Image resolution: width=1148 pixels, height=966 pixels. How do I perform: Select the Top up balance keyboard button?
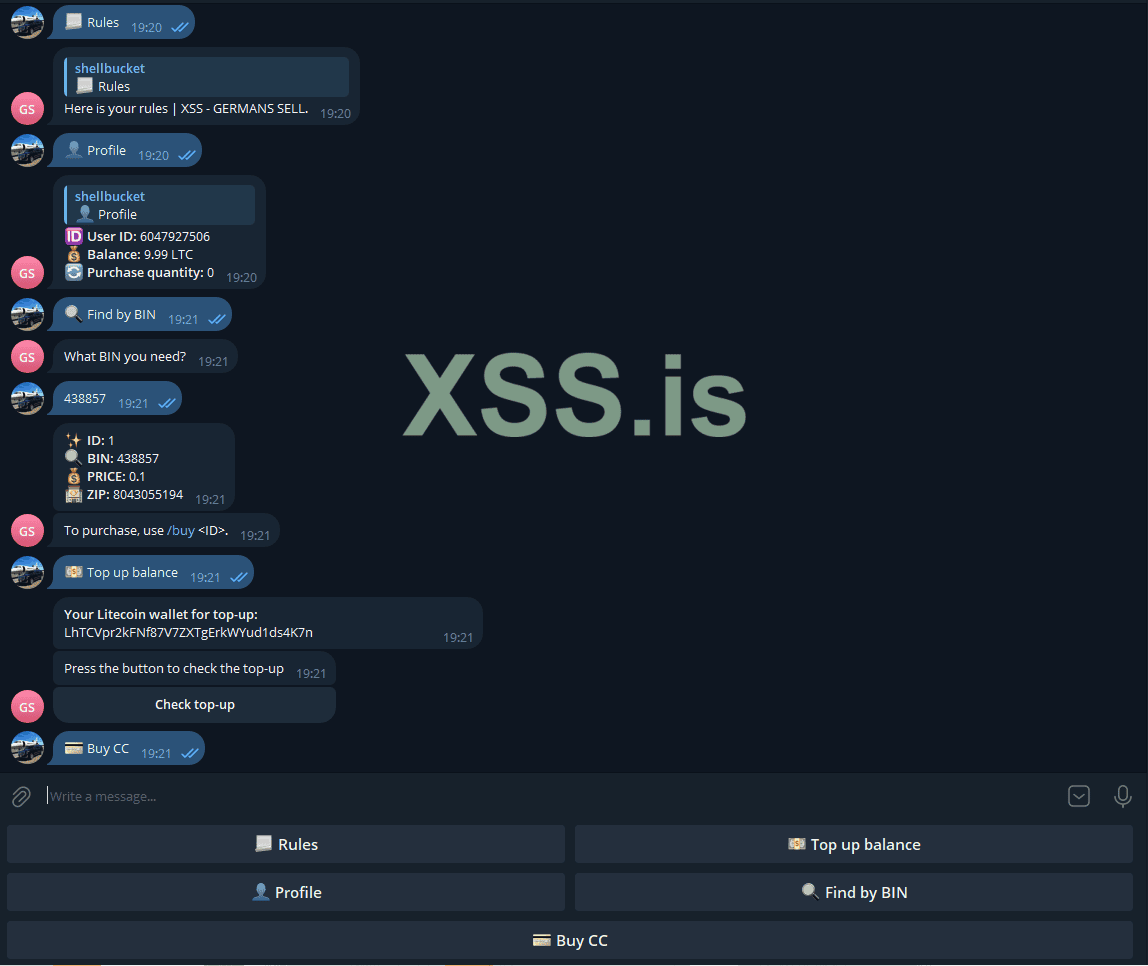854,844
